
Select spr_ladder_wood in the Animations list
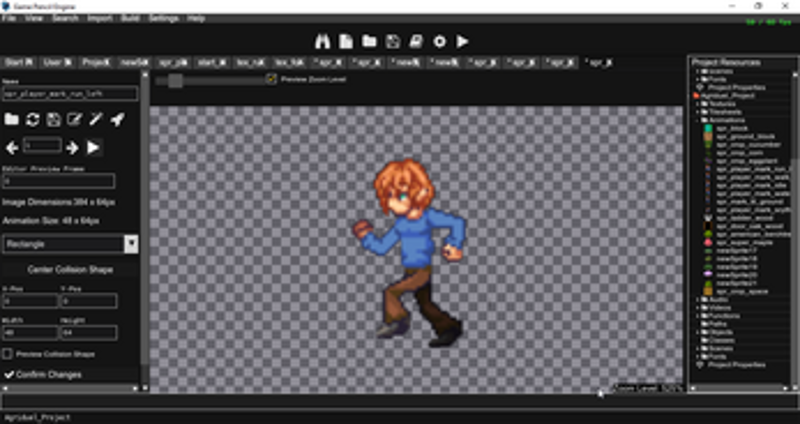(x=744, y=218)
